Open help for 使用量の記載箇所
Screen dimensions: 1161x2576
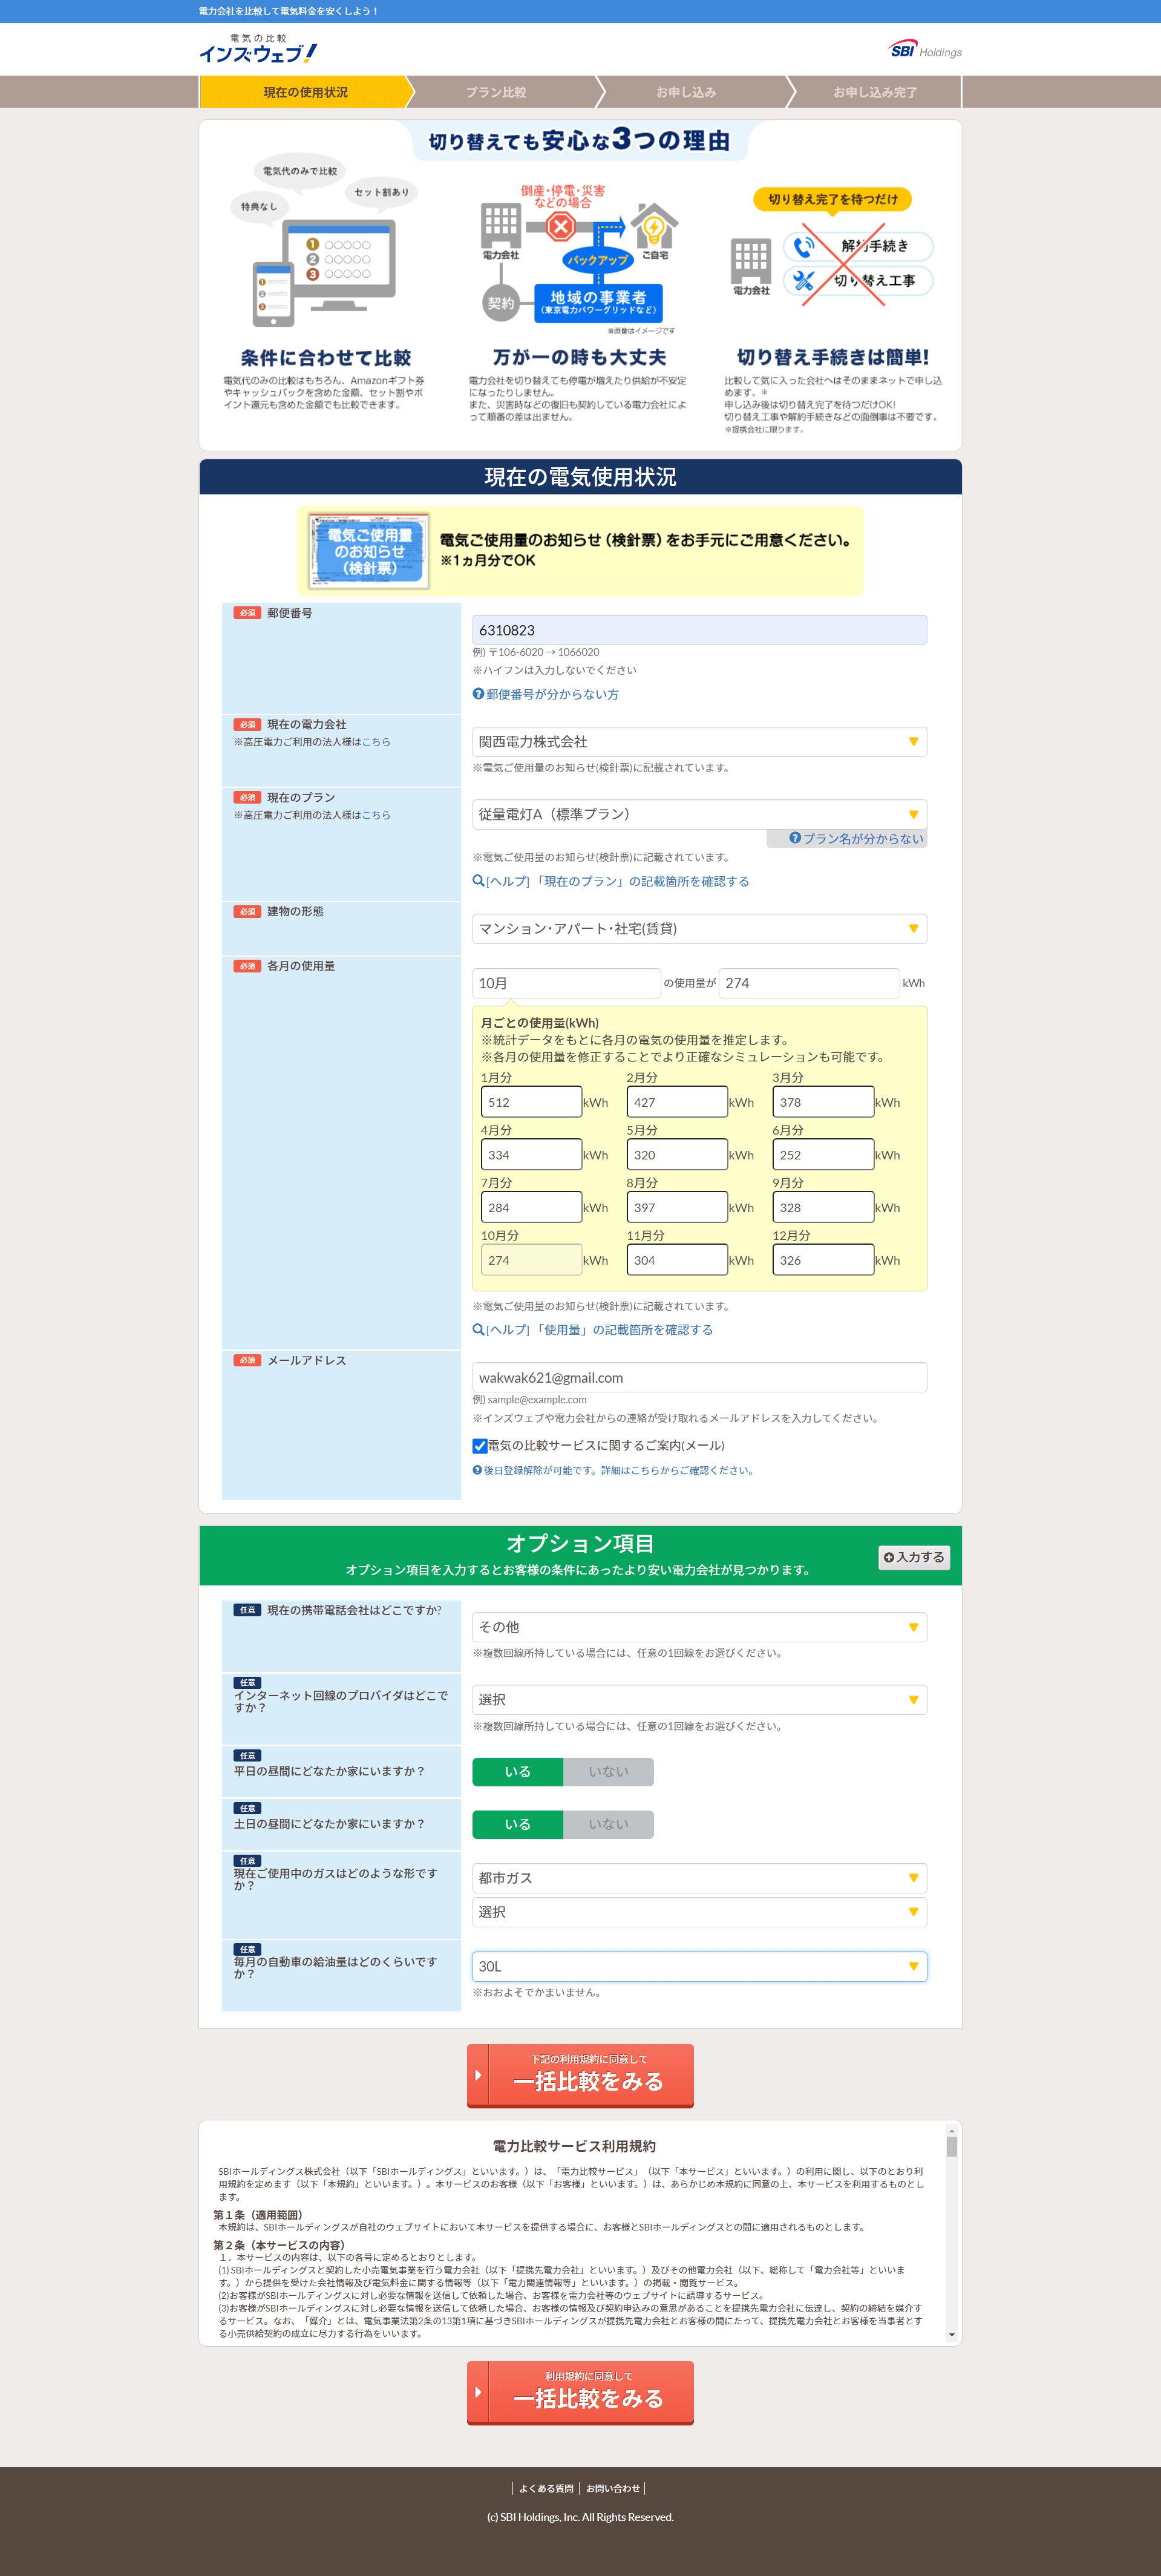(x=593, y=1330)
